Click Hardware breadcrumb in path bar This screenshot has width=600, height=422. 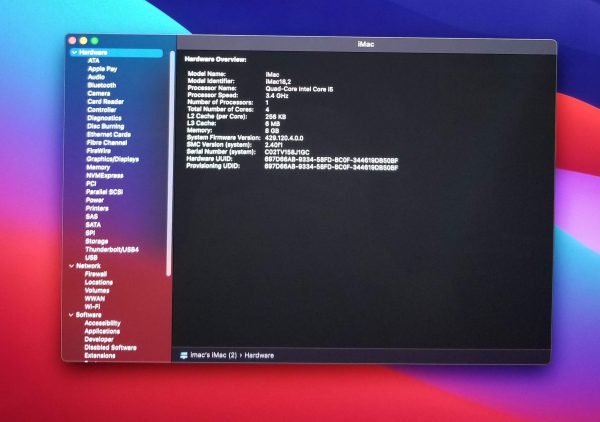tap(260, 355)
